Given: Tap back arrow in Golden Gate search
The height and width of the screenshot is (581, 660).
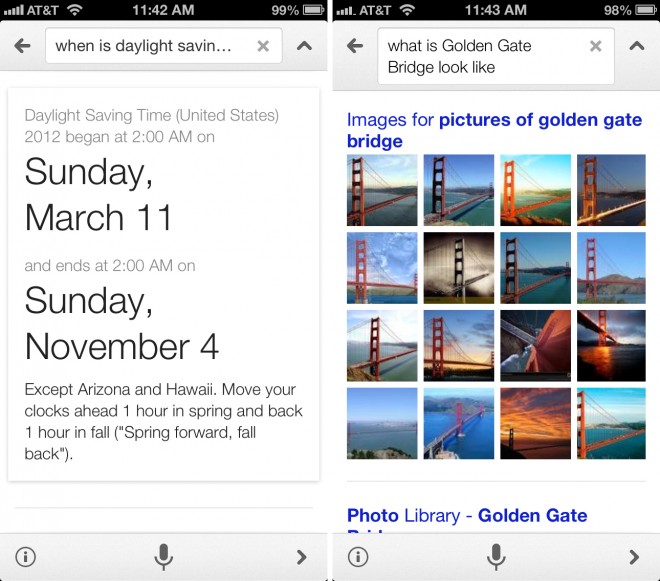Looking at the screenshot, I should click(x=355, y=45).
